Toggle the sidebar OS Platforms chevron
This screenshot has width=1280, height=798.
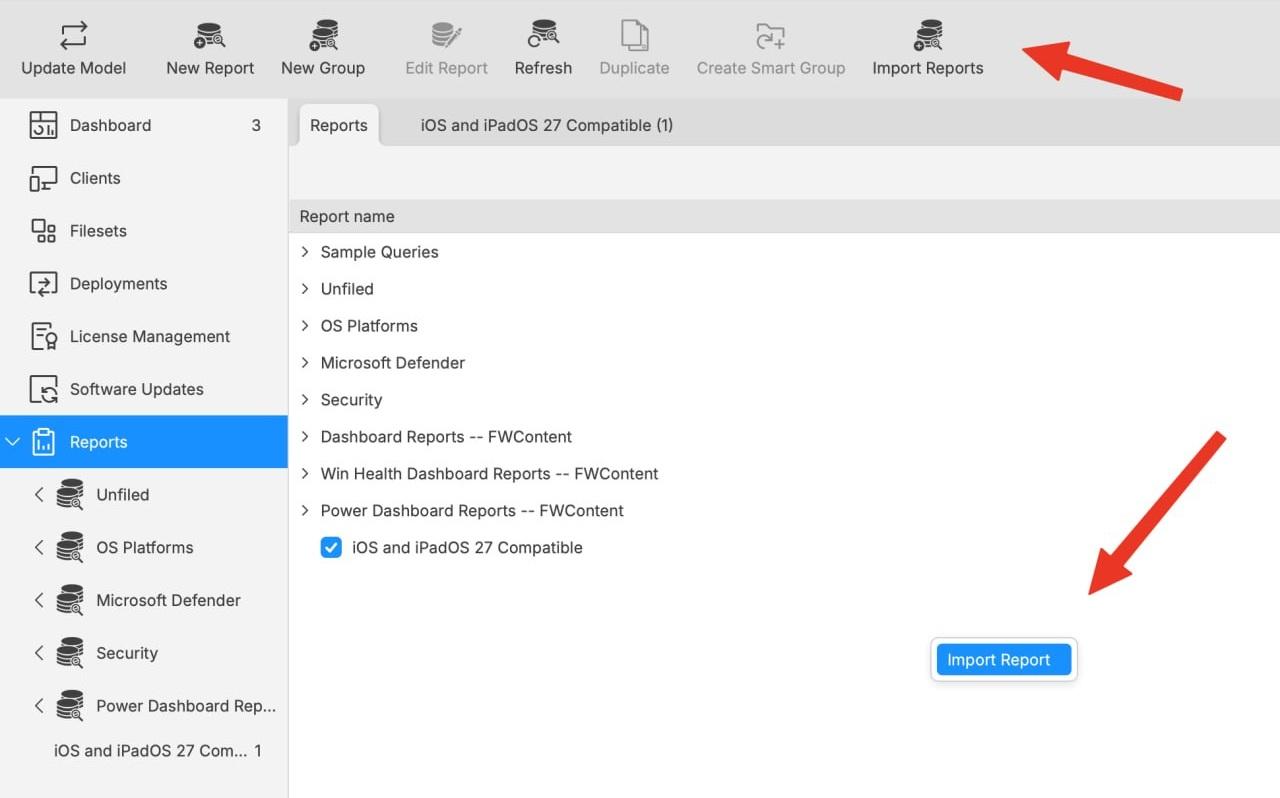39,548
